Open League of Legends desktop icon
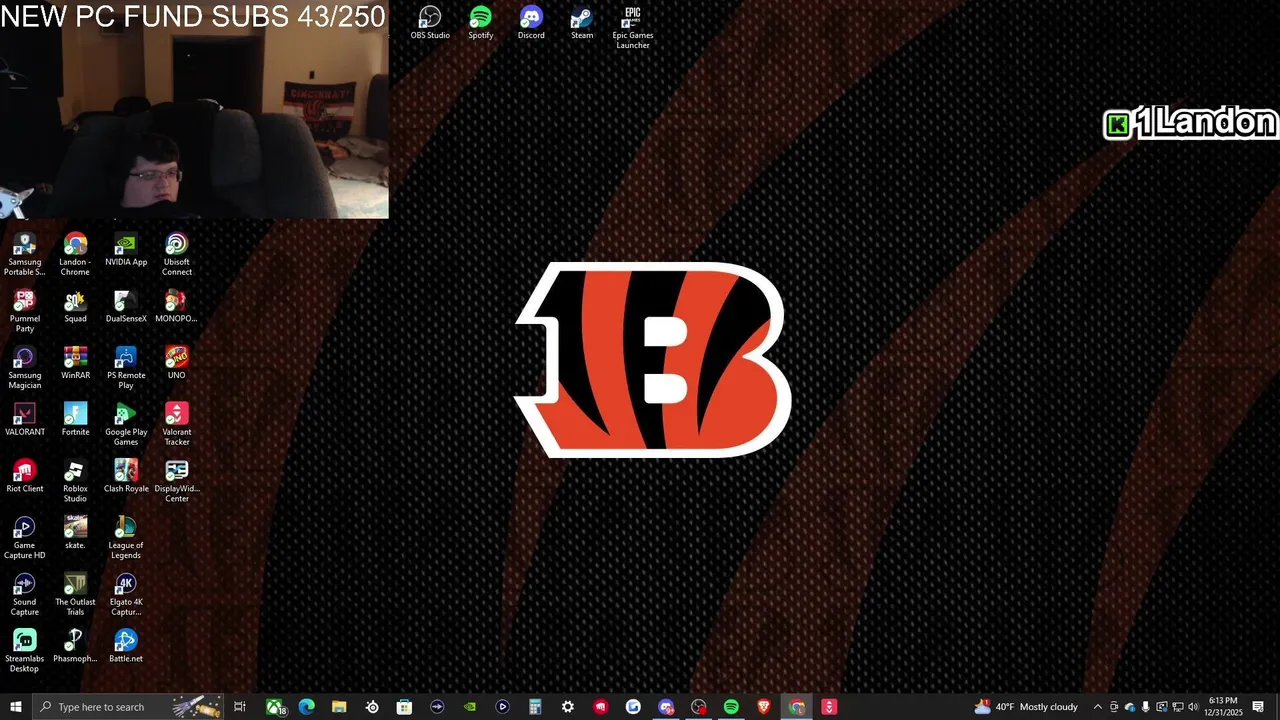 (x=126, y=538)
